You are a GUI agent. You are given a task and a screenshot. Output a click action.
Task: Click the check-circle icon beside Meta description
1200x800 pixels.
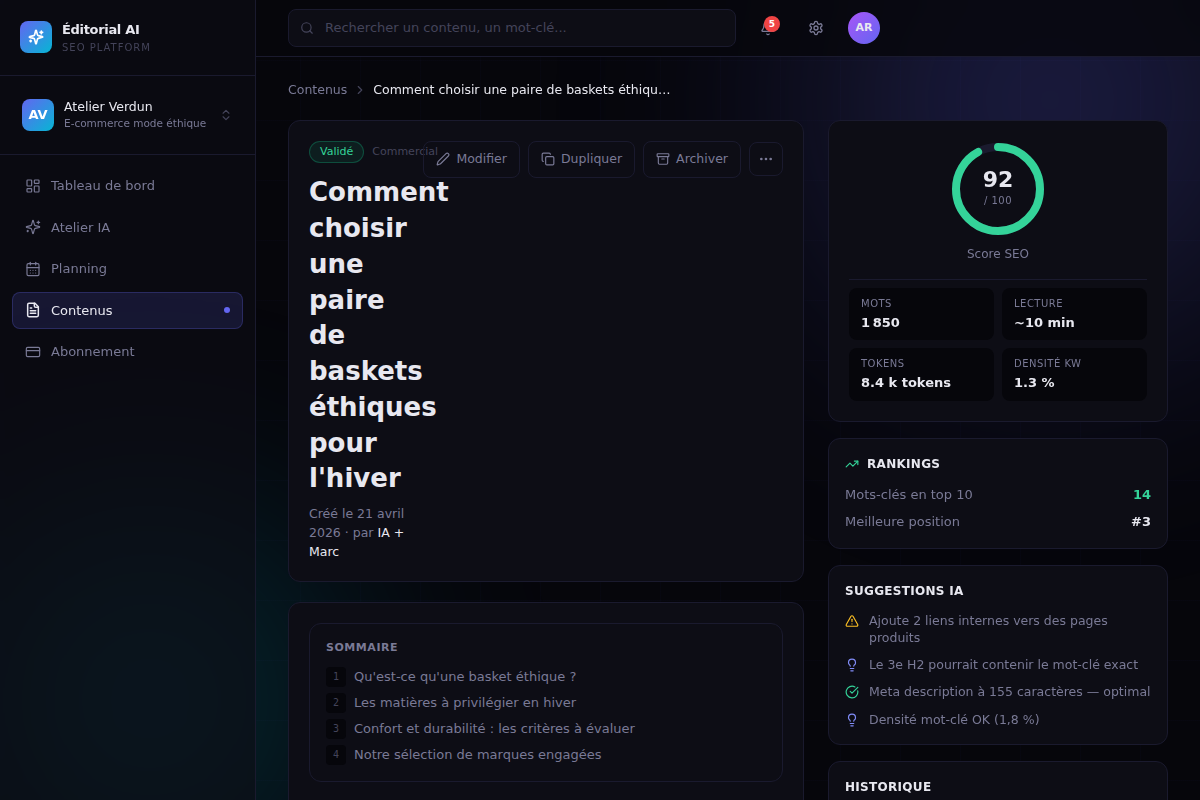pos(852,692)
